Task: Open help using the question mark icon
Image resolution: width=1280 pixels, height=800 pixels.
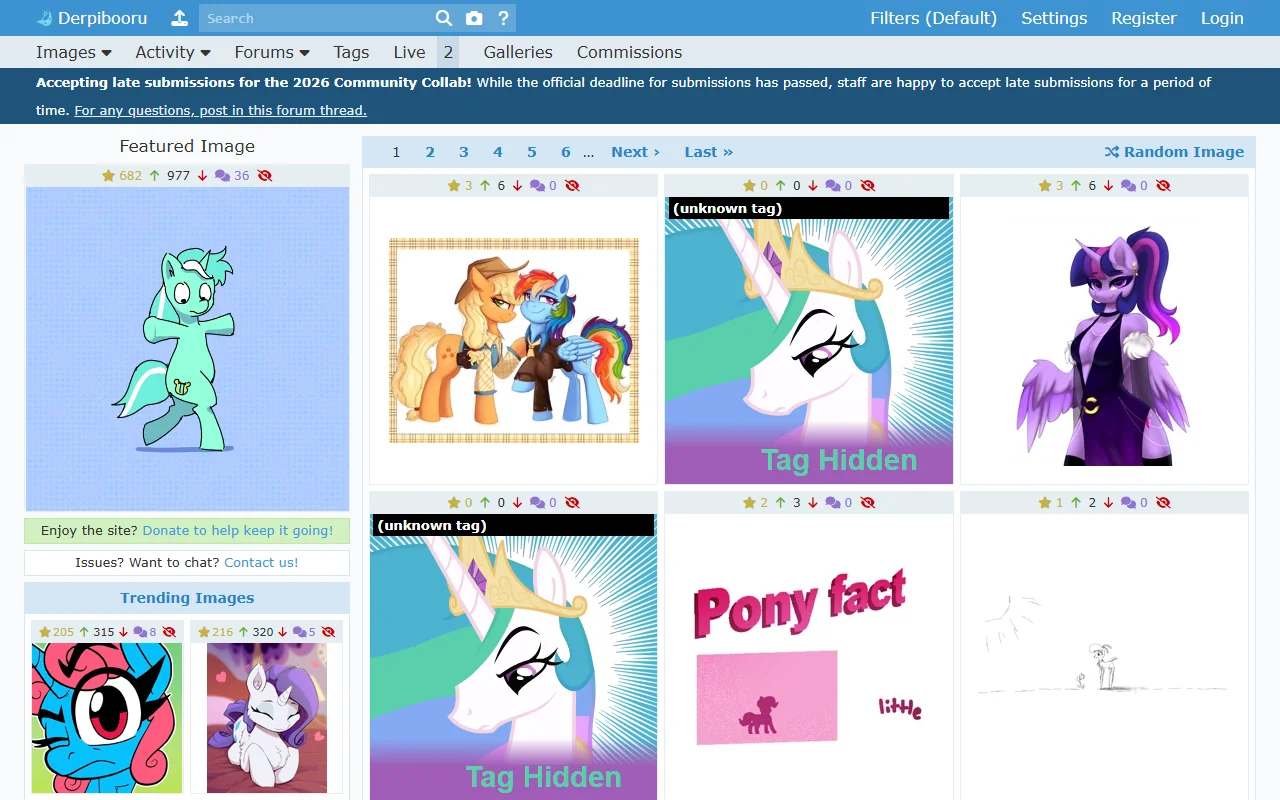Action: (503, 17)
